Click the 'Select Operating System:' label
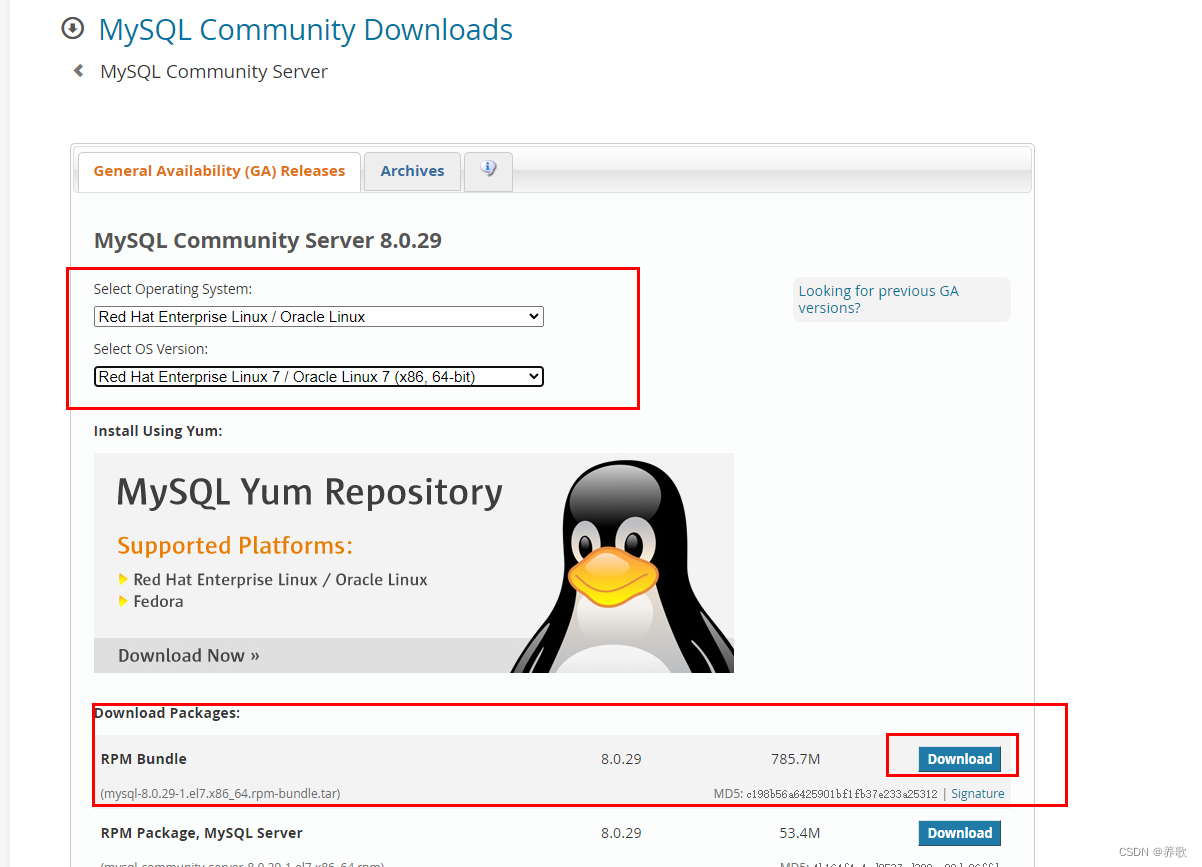The height and width of the screenshot is (867, 1202). pos(173,289)
